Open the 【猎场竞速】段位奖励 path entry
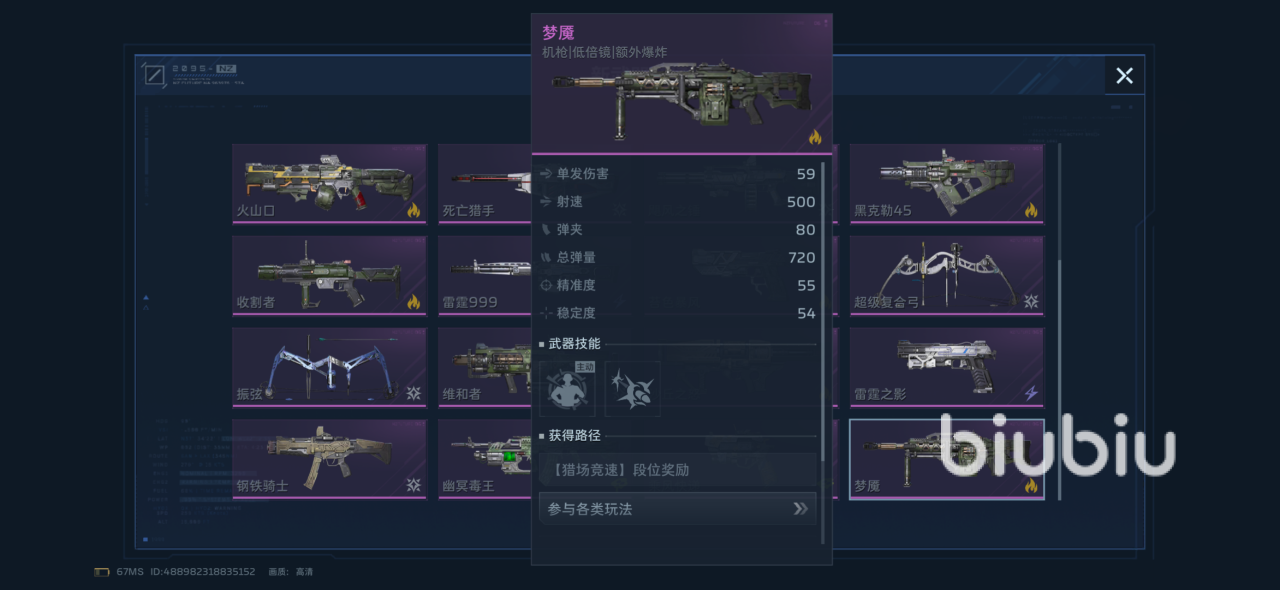Screen dimensions: 1280x590 [x=678, y=469]
